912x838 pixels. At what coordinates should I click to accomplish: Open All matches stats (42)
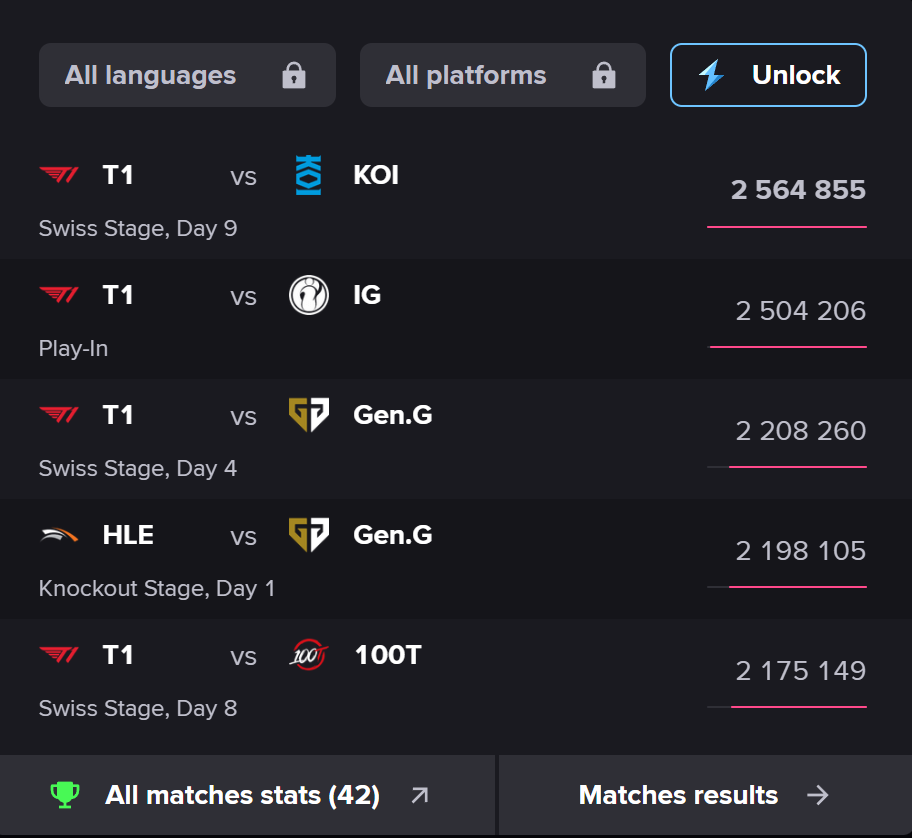(242, 795)
